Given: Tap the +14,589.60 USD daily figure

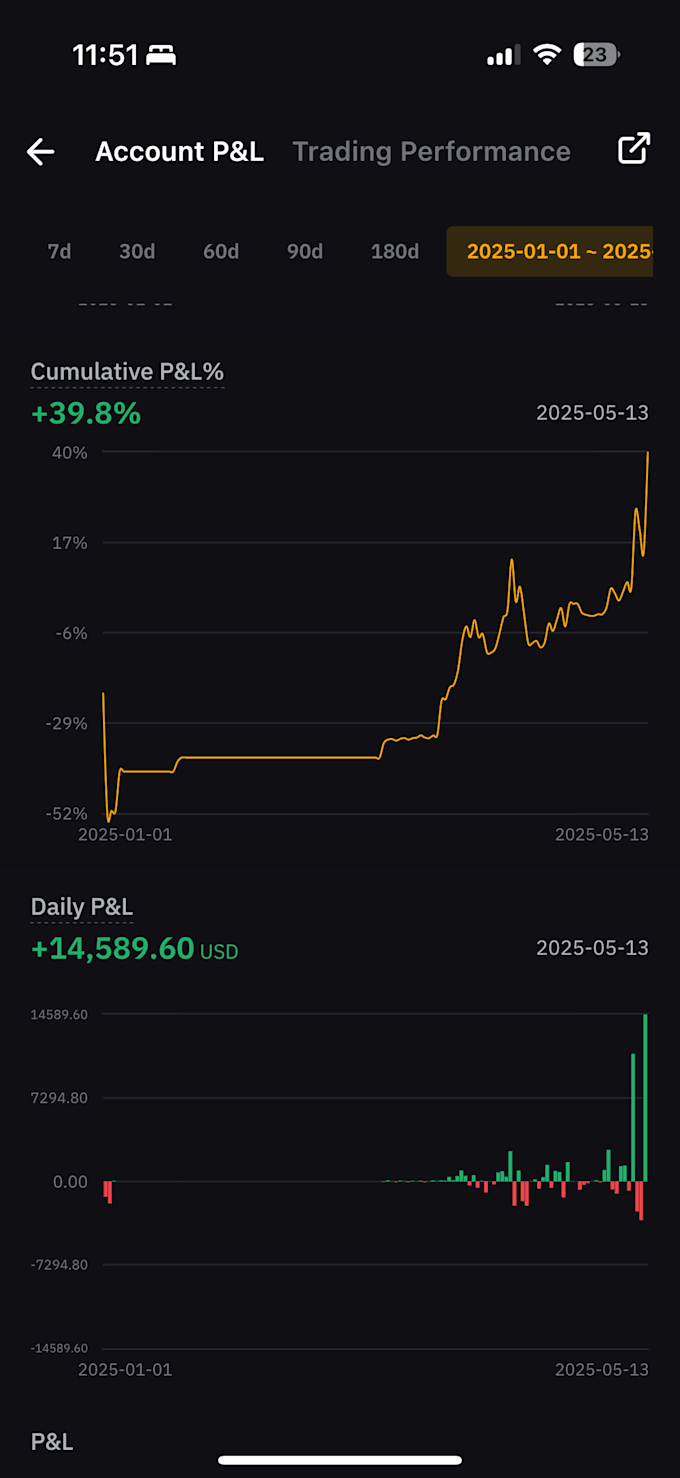Looking at the screenshot, I should (135, 948).
